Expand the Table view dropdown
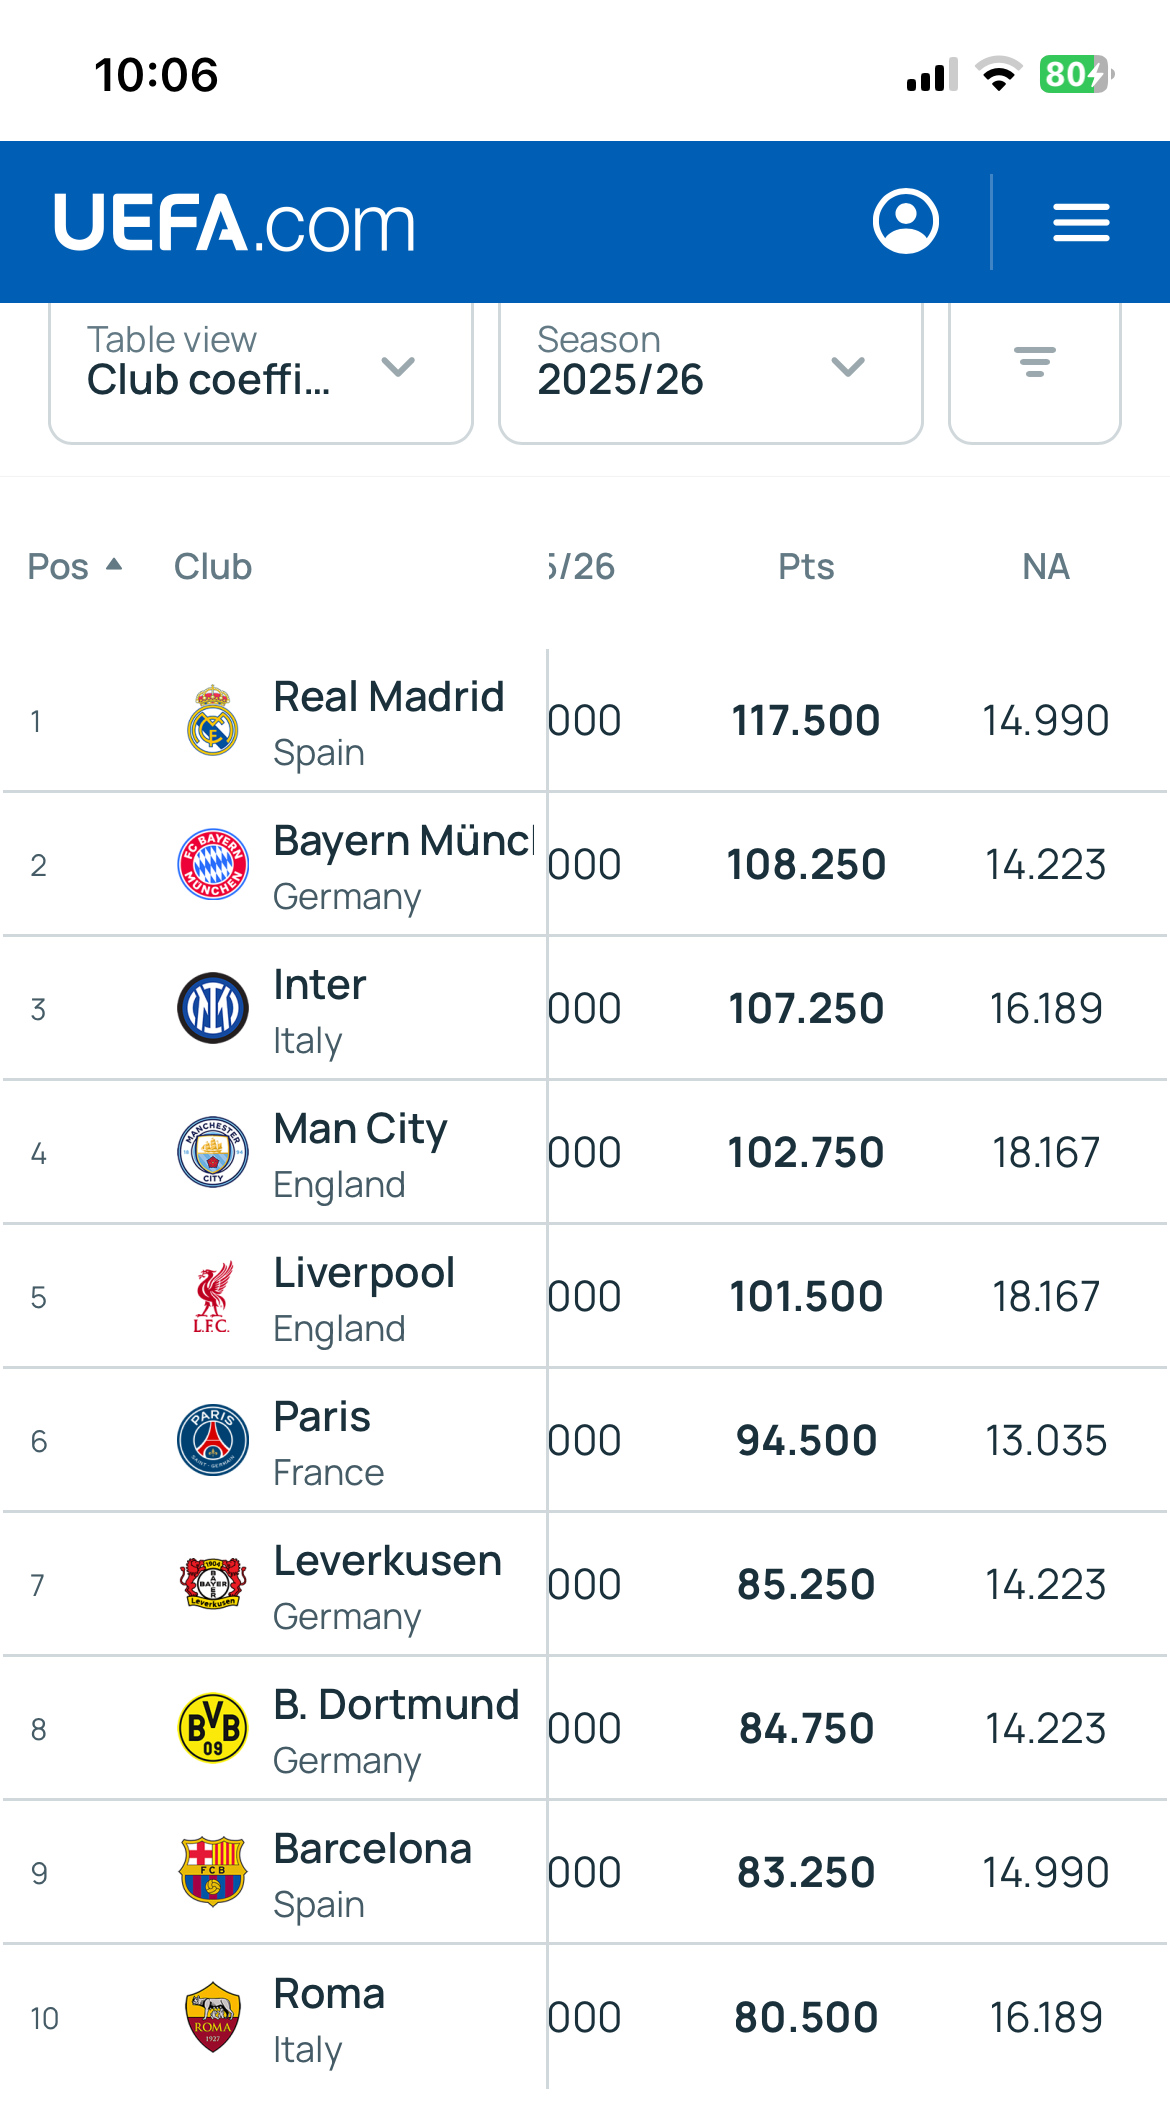1170x2106 pixels. (x=261, y=366)
